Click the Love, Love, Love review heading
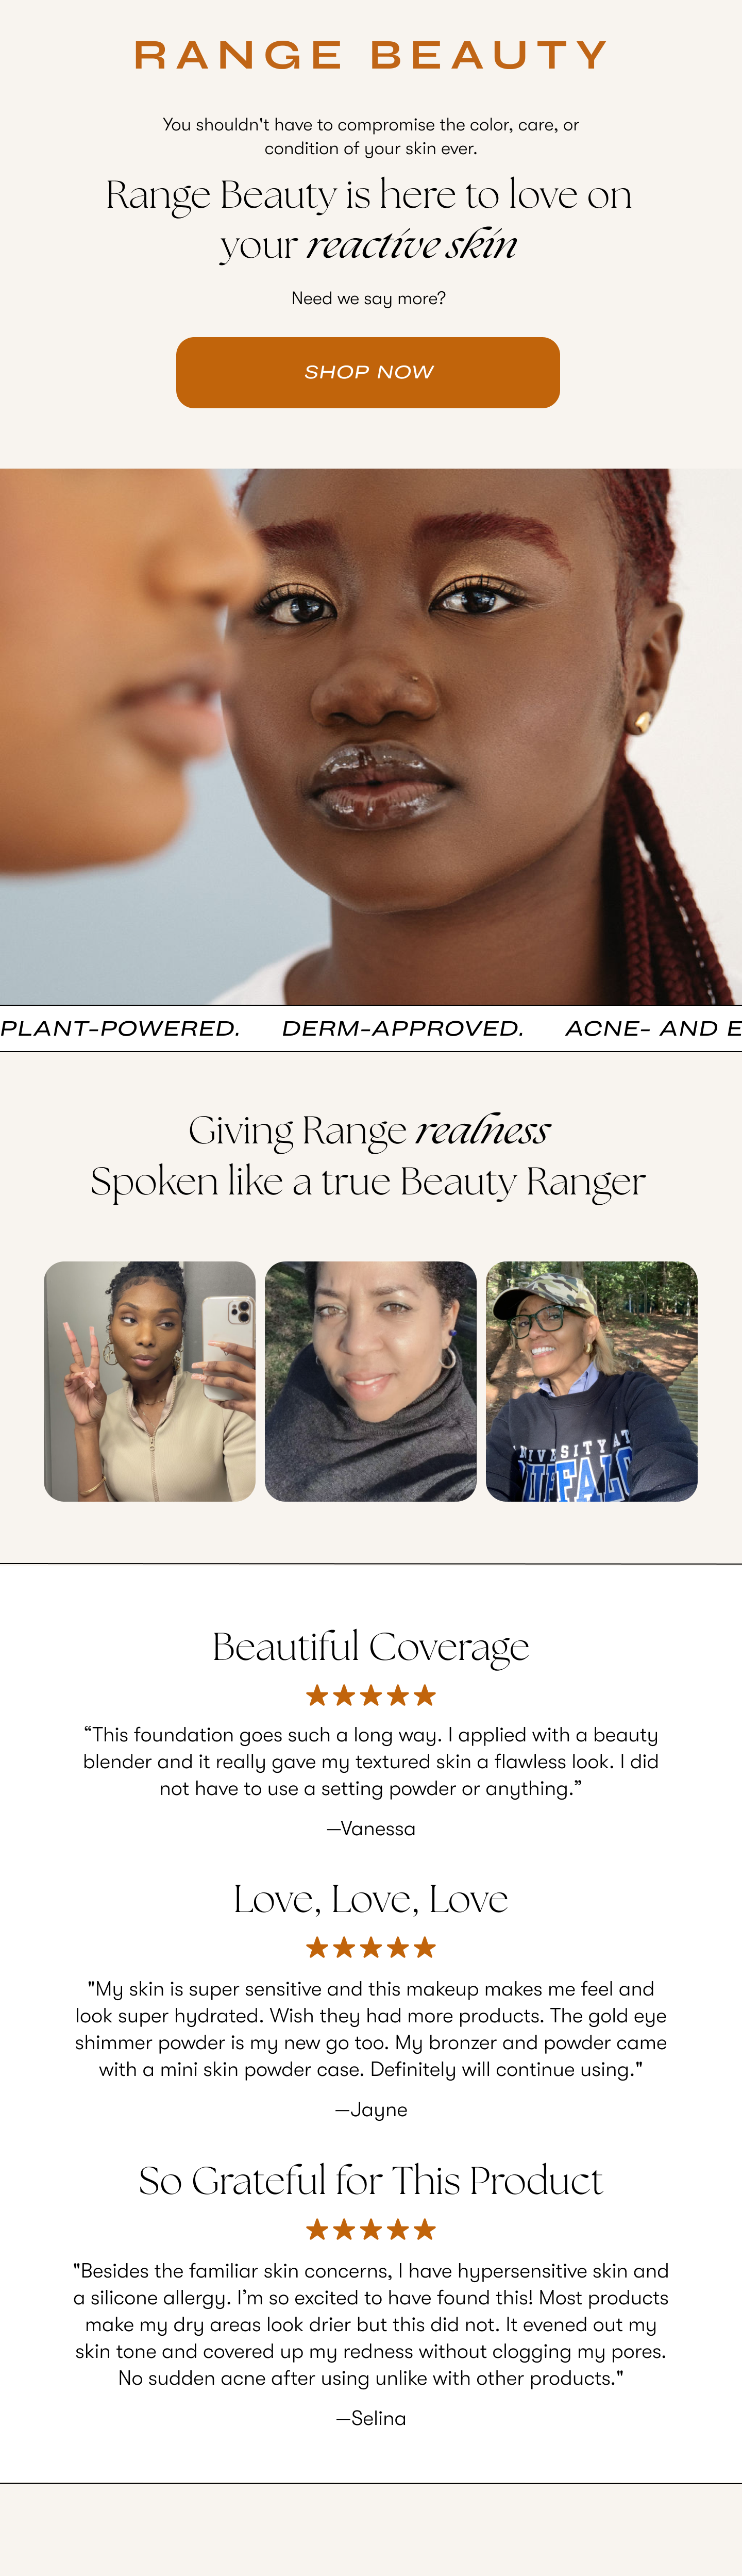Screen dimensions: 742x2576 coord(371,1899)
